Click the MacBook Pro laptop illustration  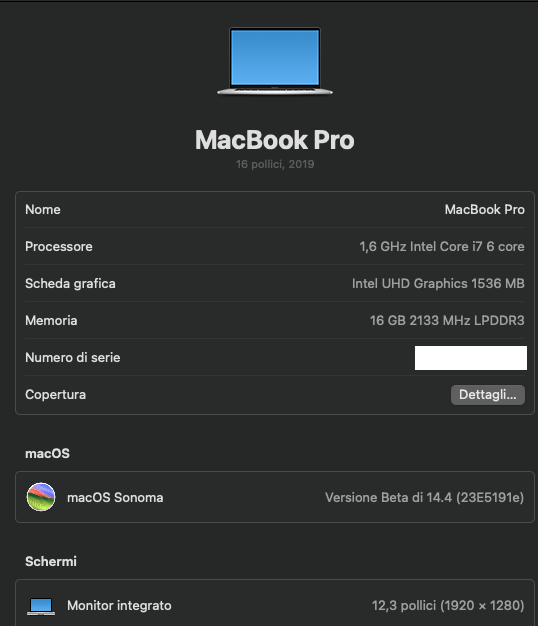pyautogui.click(x=275, y=61)
